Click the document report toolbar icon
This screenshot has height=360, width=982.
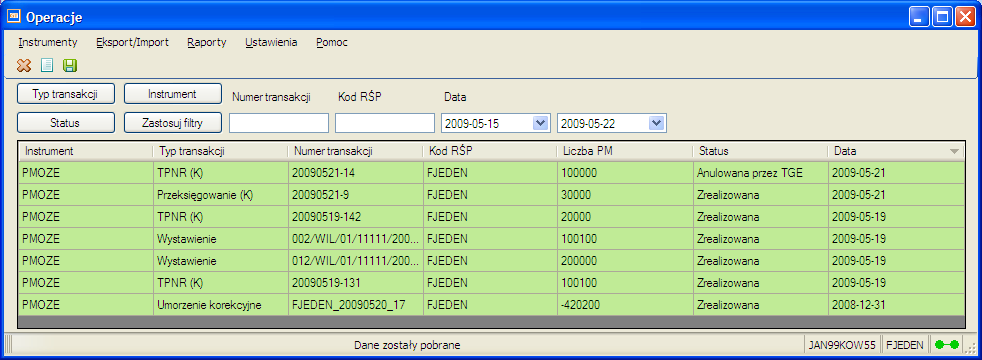47,65
